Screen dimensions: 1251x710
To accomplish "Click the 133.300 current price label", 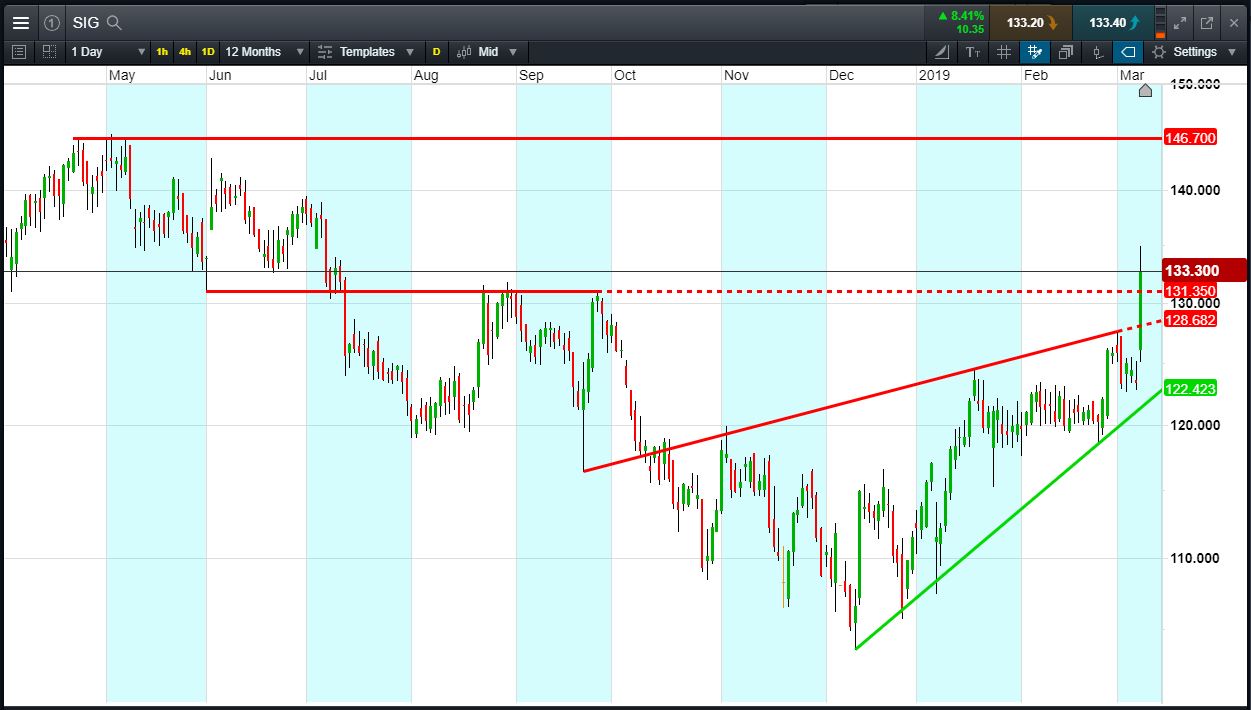I will pos(1204,271).
